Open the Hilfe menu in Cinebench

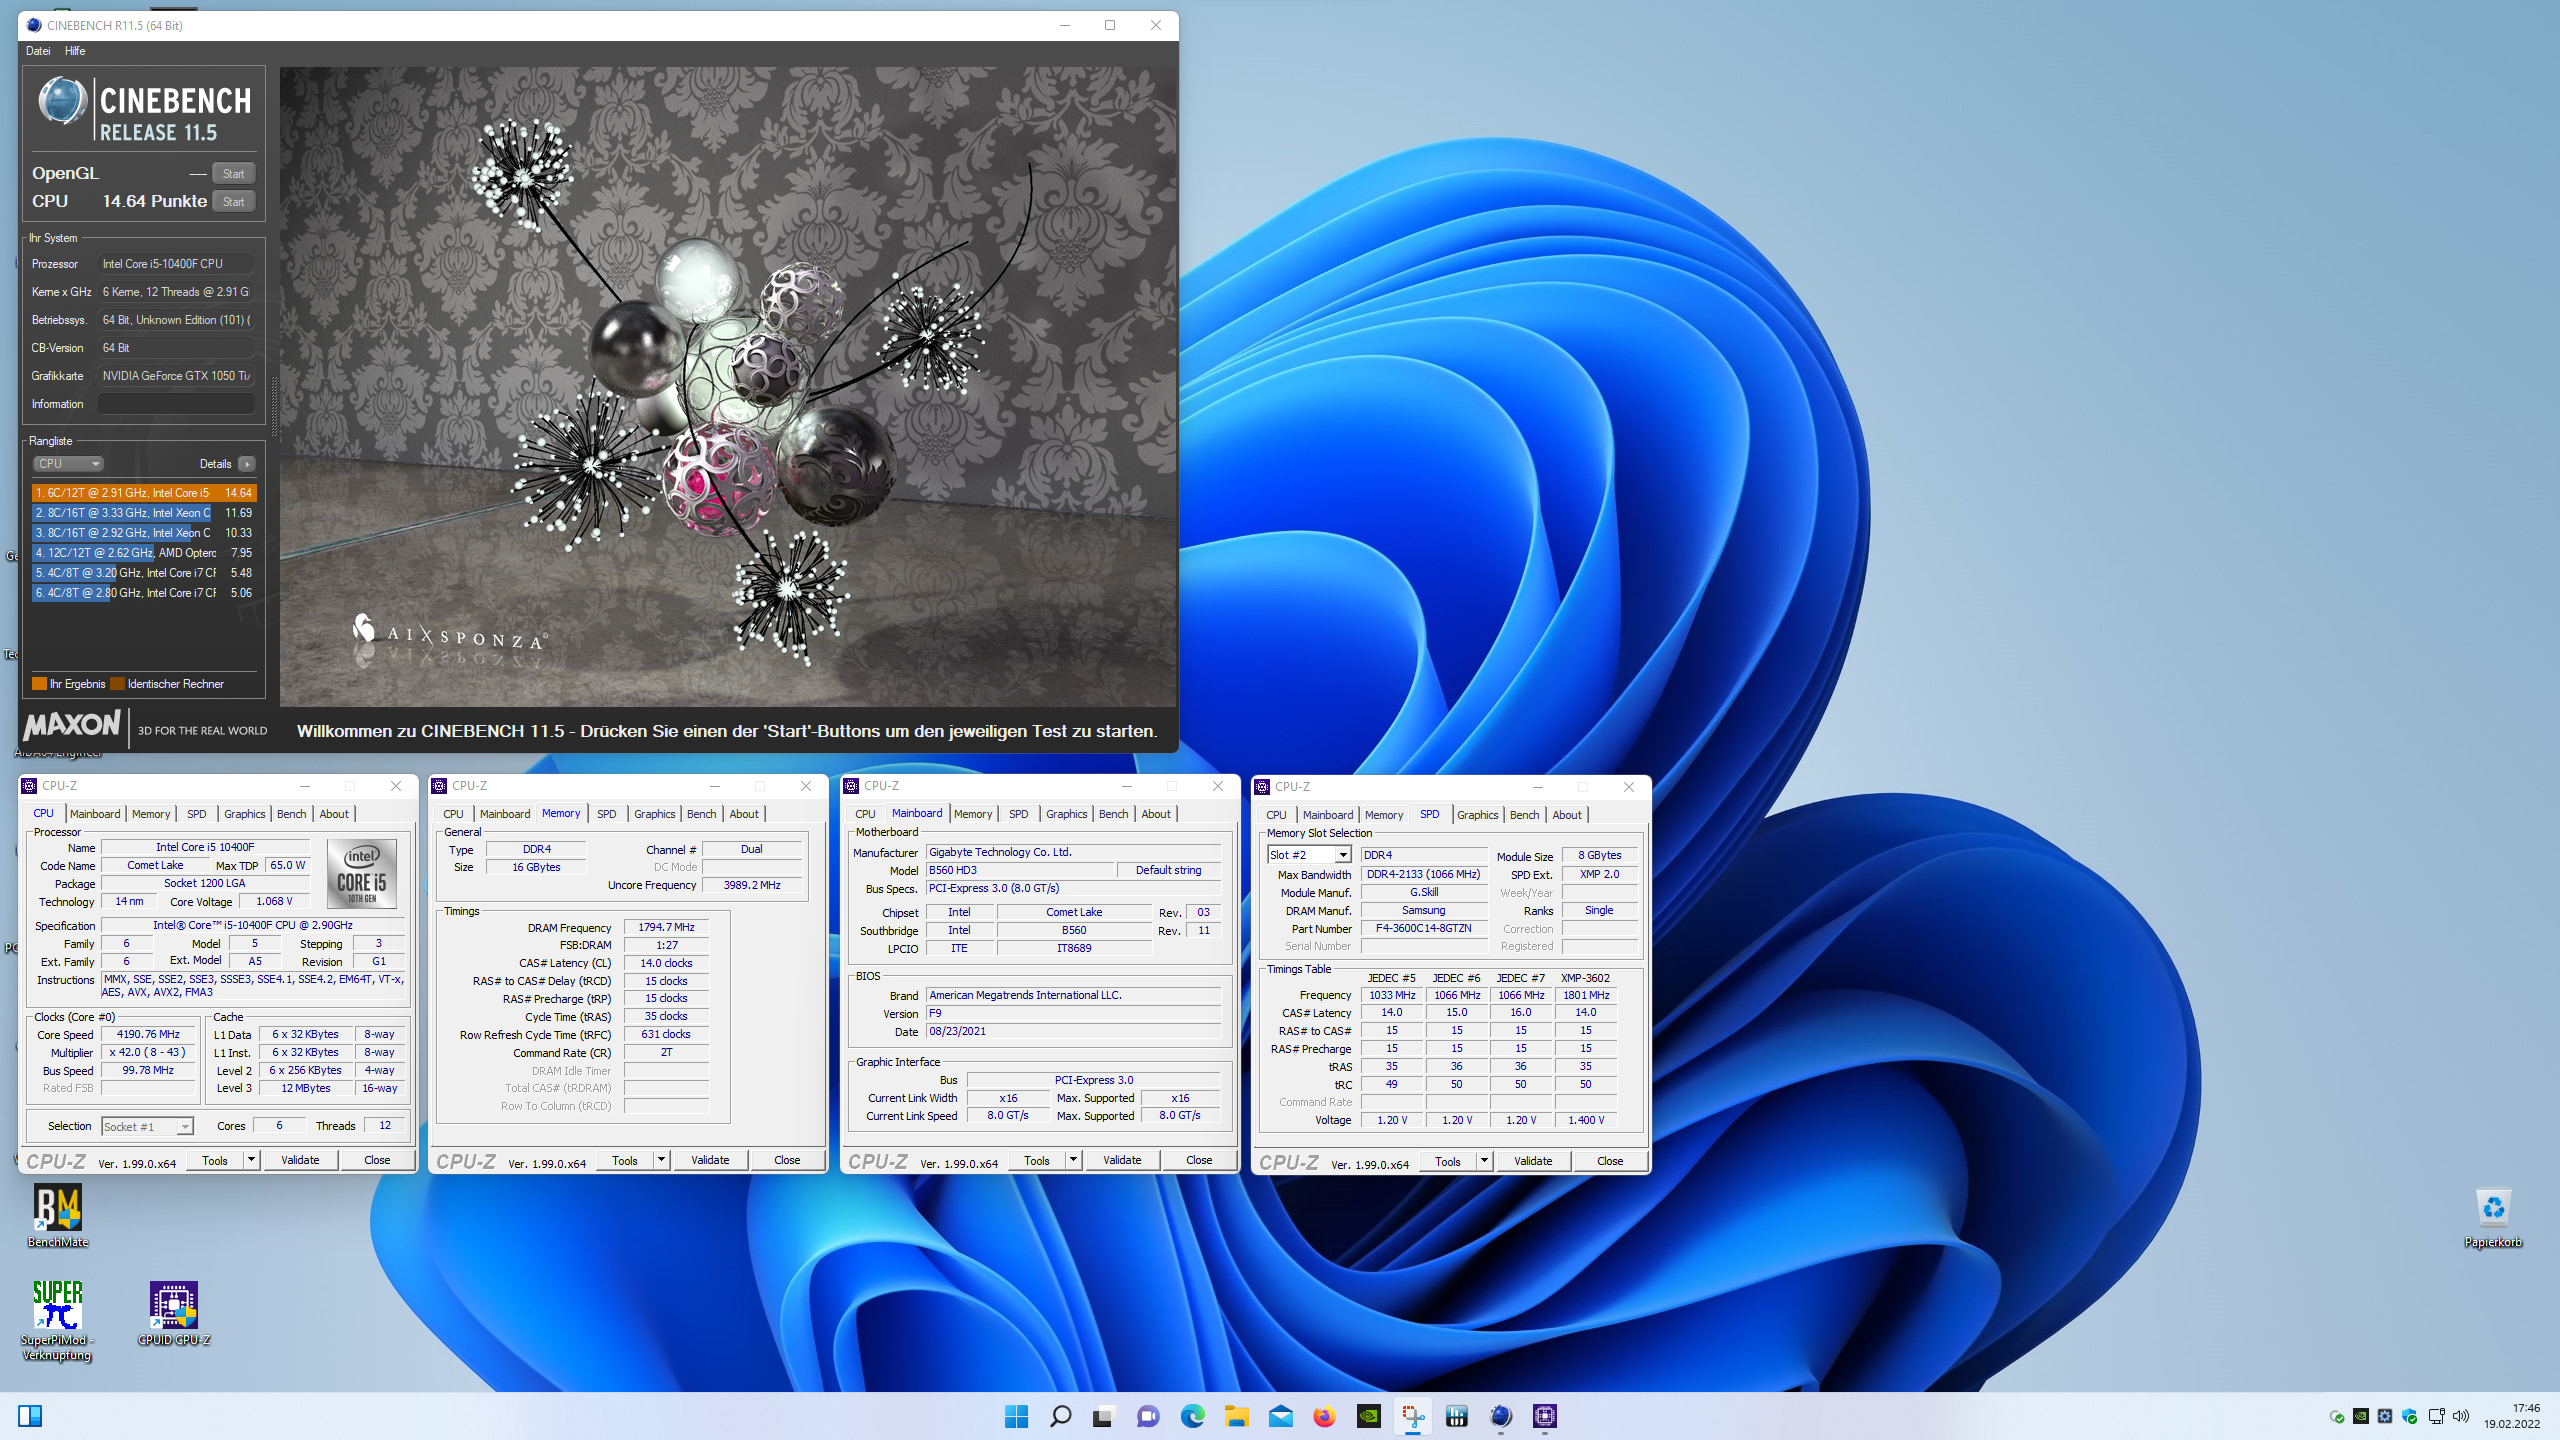[x=75, y=51]
